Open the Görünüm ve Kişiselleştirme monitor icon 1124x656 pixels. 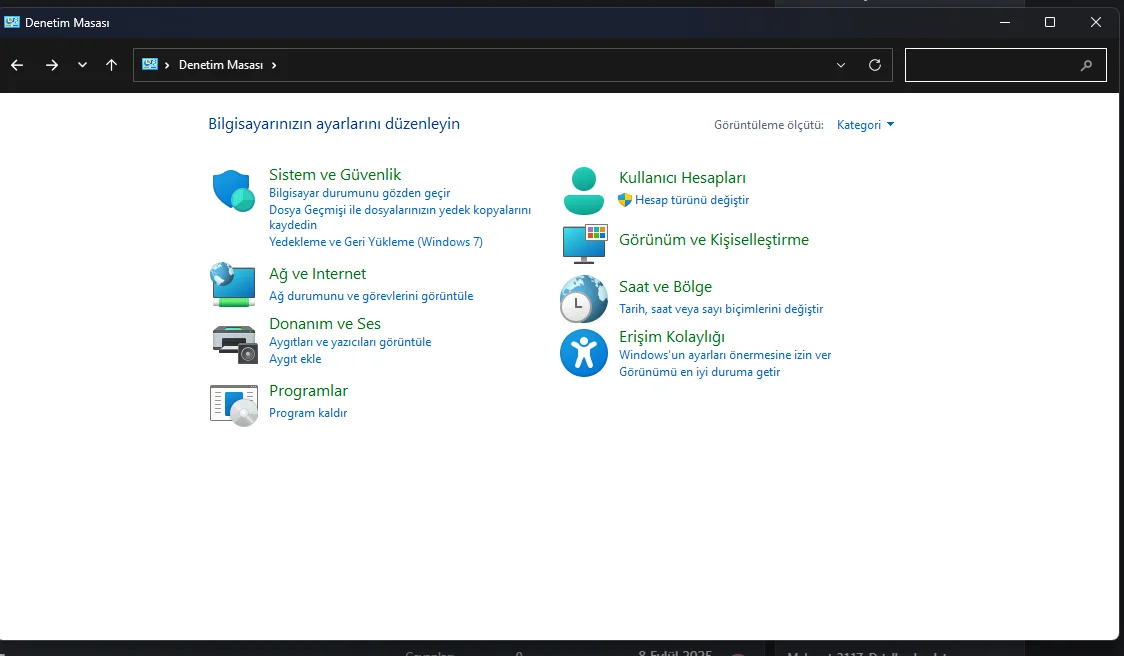click(585, 244)
